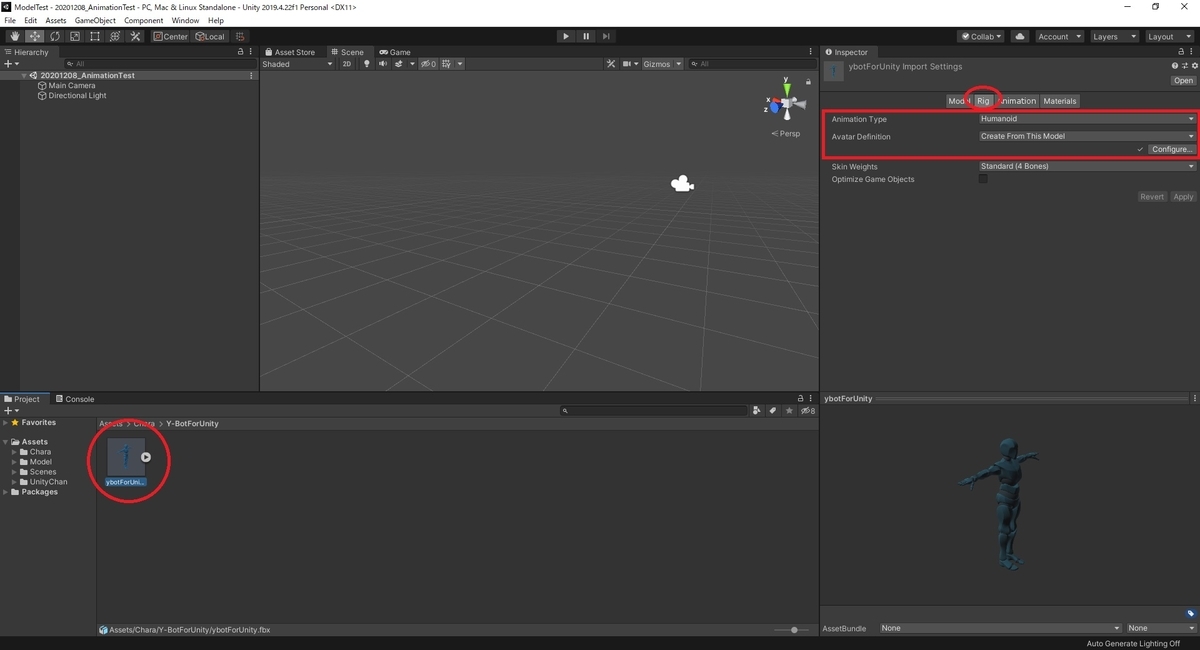Open the Window menu
The image size is (1200, 650).
pos(185,20)
